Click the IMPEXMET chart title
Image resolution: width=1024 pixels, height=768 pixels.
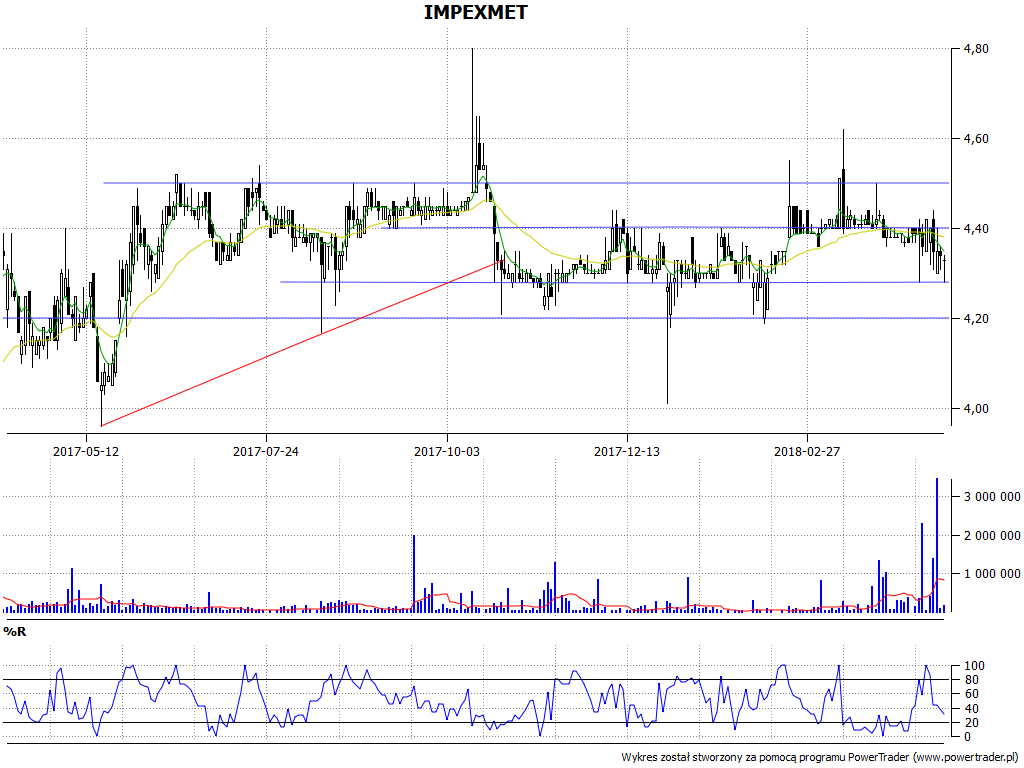coord(475,12)
